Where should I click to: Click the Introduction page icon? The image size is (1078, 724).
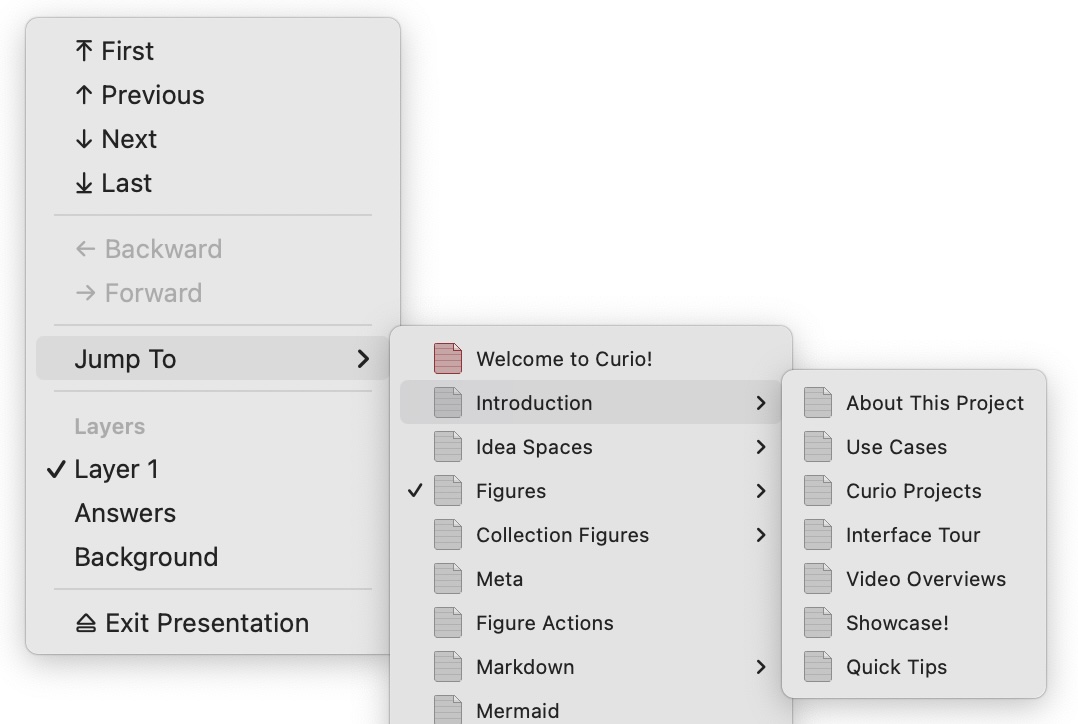pos(448,403)
